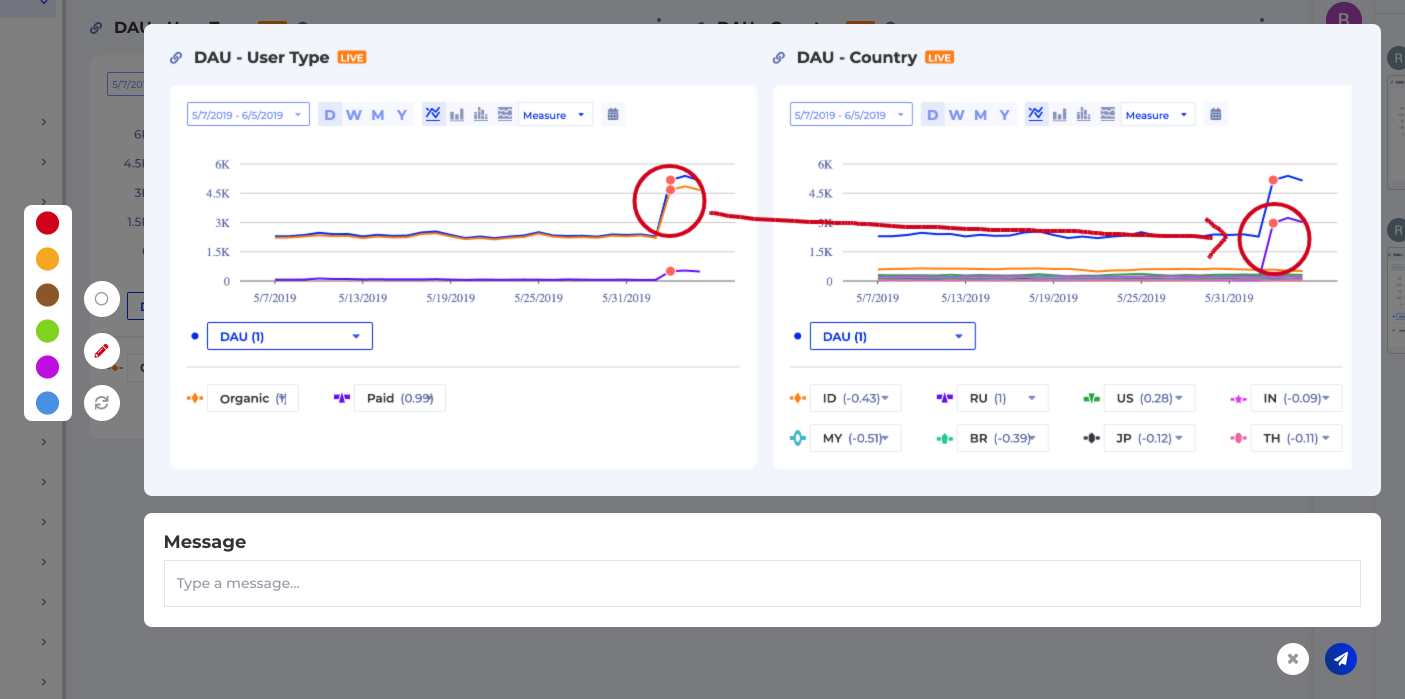Viewport: 1405px width, 699px height.
Task: Open date range dropdown in DAU - Country
Action: [851, 115]
